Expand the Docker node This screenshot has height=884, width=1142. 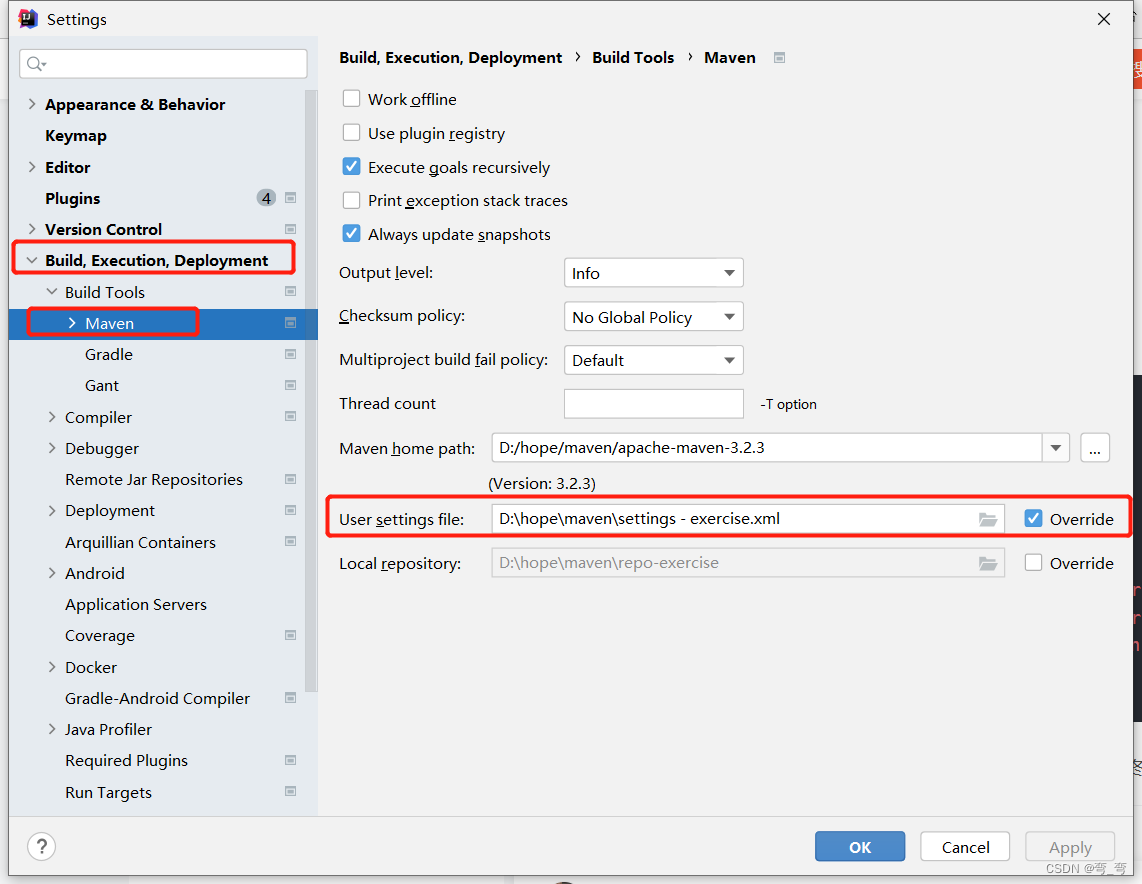pos(52,666)
